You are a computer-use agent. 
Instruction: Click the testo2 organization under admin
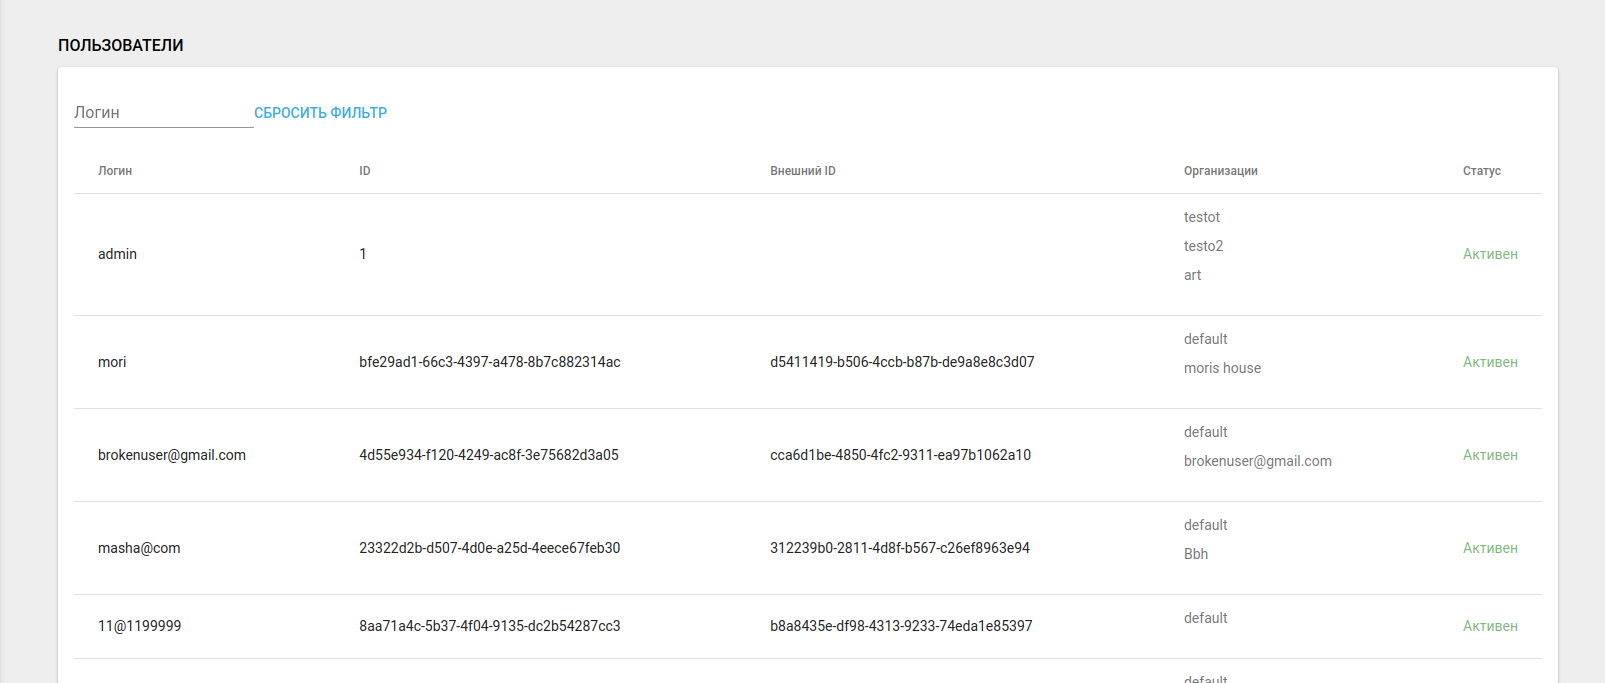(1203, 246)
